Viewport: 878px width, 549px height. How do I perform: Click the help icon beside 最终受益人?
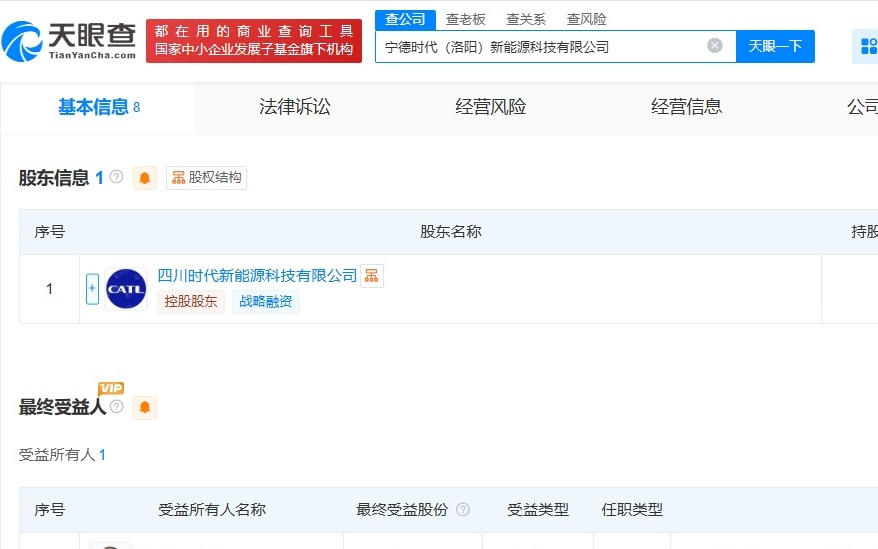[x=117, y=407]
